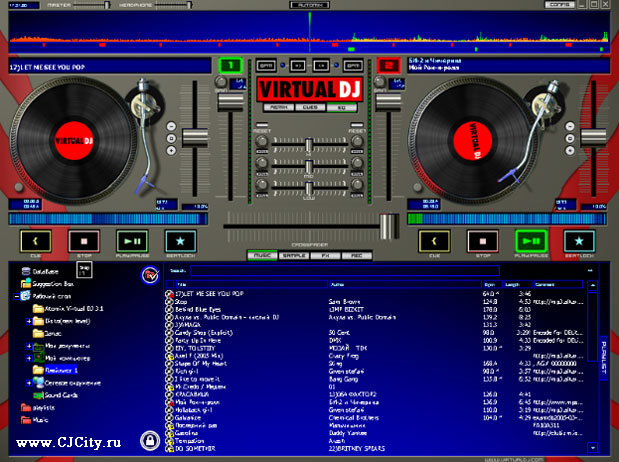This screenshot has width=619, height=462.
Task: Click right deck pitch plus button
Action: point(570,150)
